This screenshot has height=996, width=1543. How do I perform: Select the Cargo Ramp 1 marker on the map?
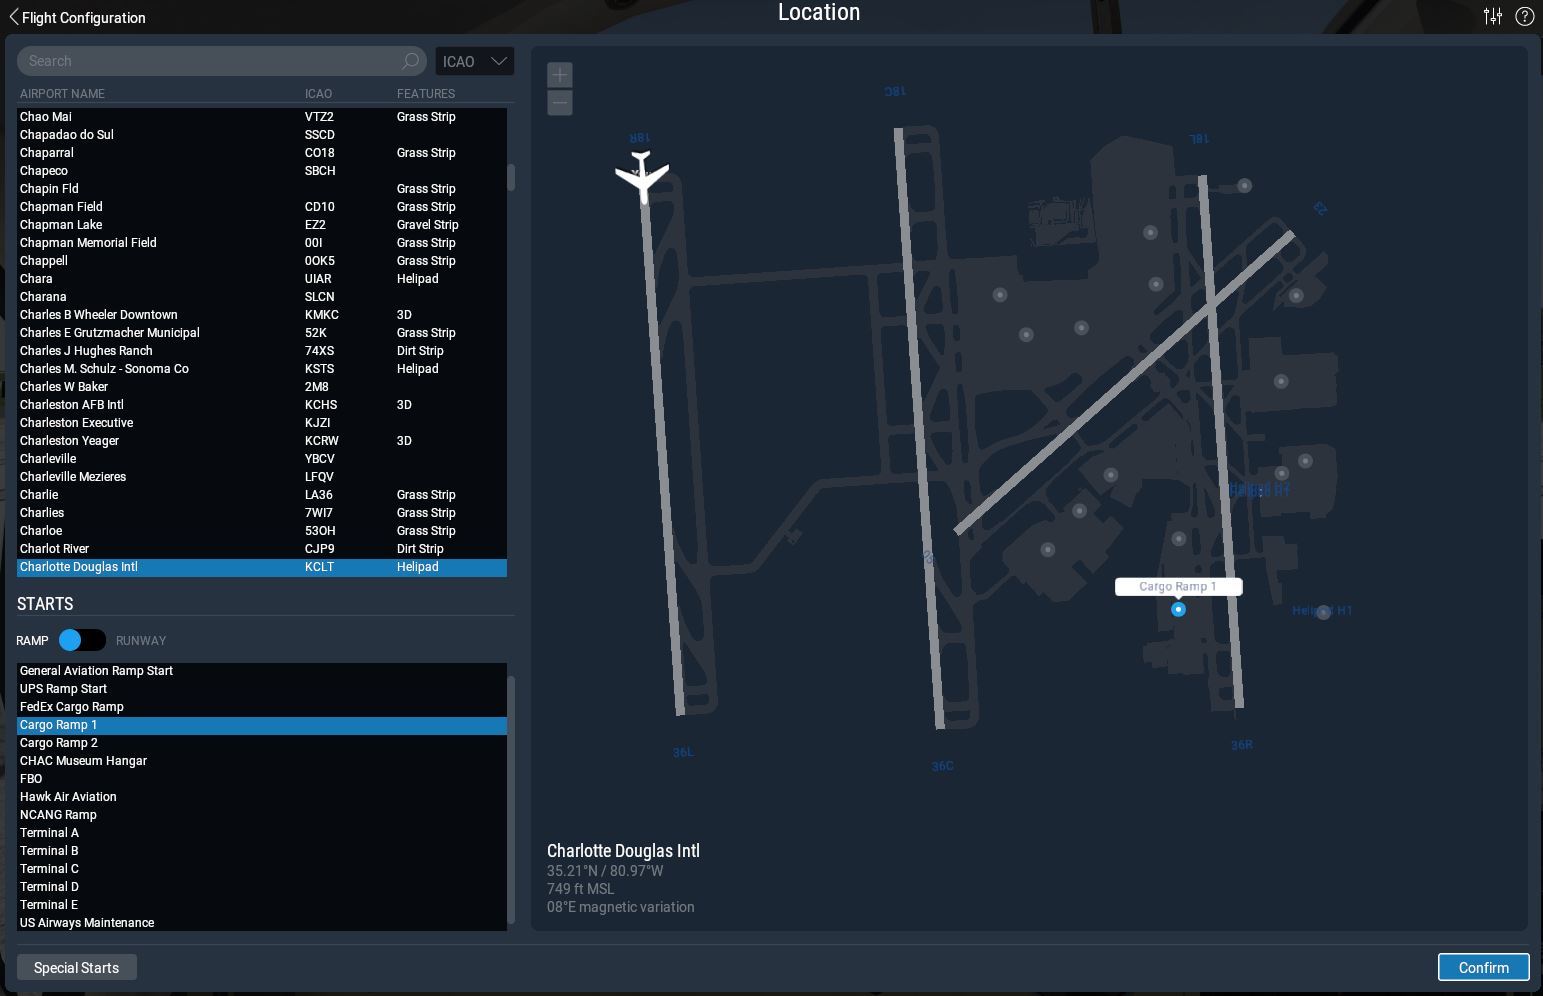[x=1178, y=610]
